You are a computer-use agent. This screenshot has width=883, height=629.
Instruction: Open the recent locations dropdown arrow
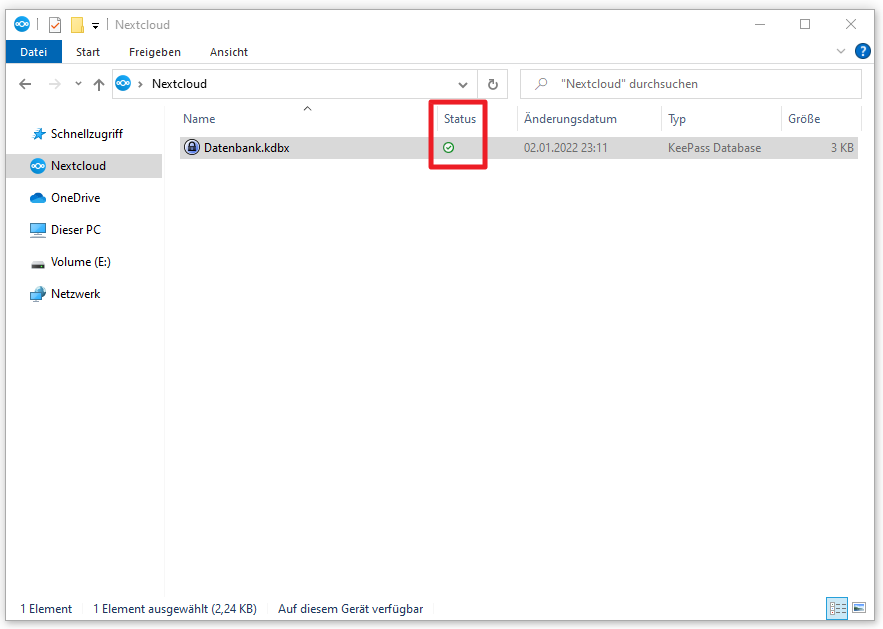pyautogui.click(x=78, y=84)
